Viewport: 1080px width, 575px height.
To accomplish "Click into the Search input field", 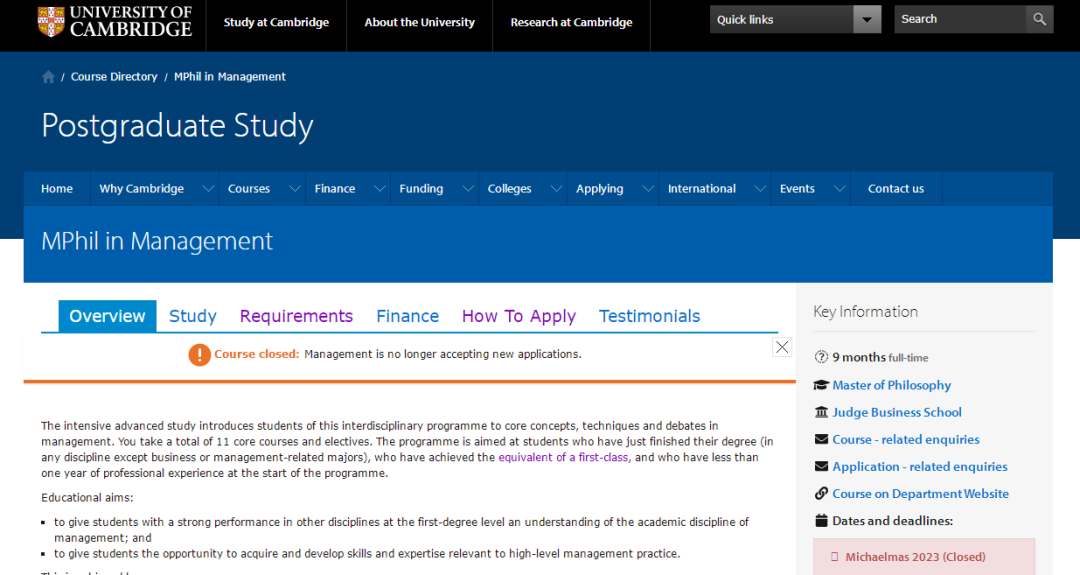I will coord(960,19).
